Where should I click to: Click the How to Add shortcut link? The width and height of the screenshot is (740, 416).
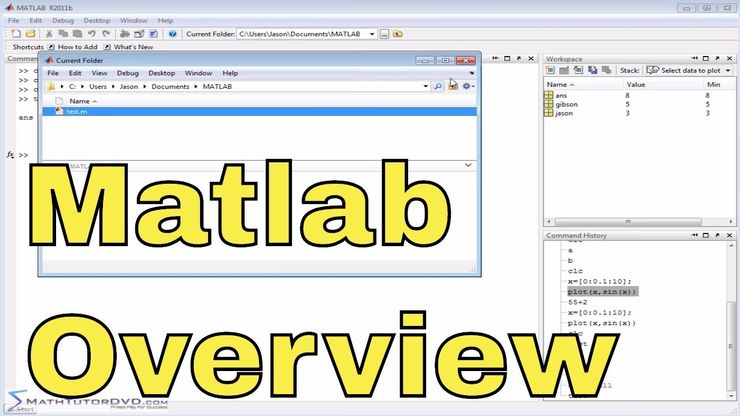[76, 47]
